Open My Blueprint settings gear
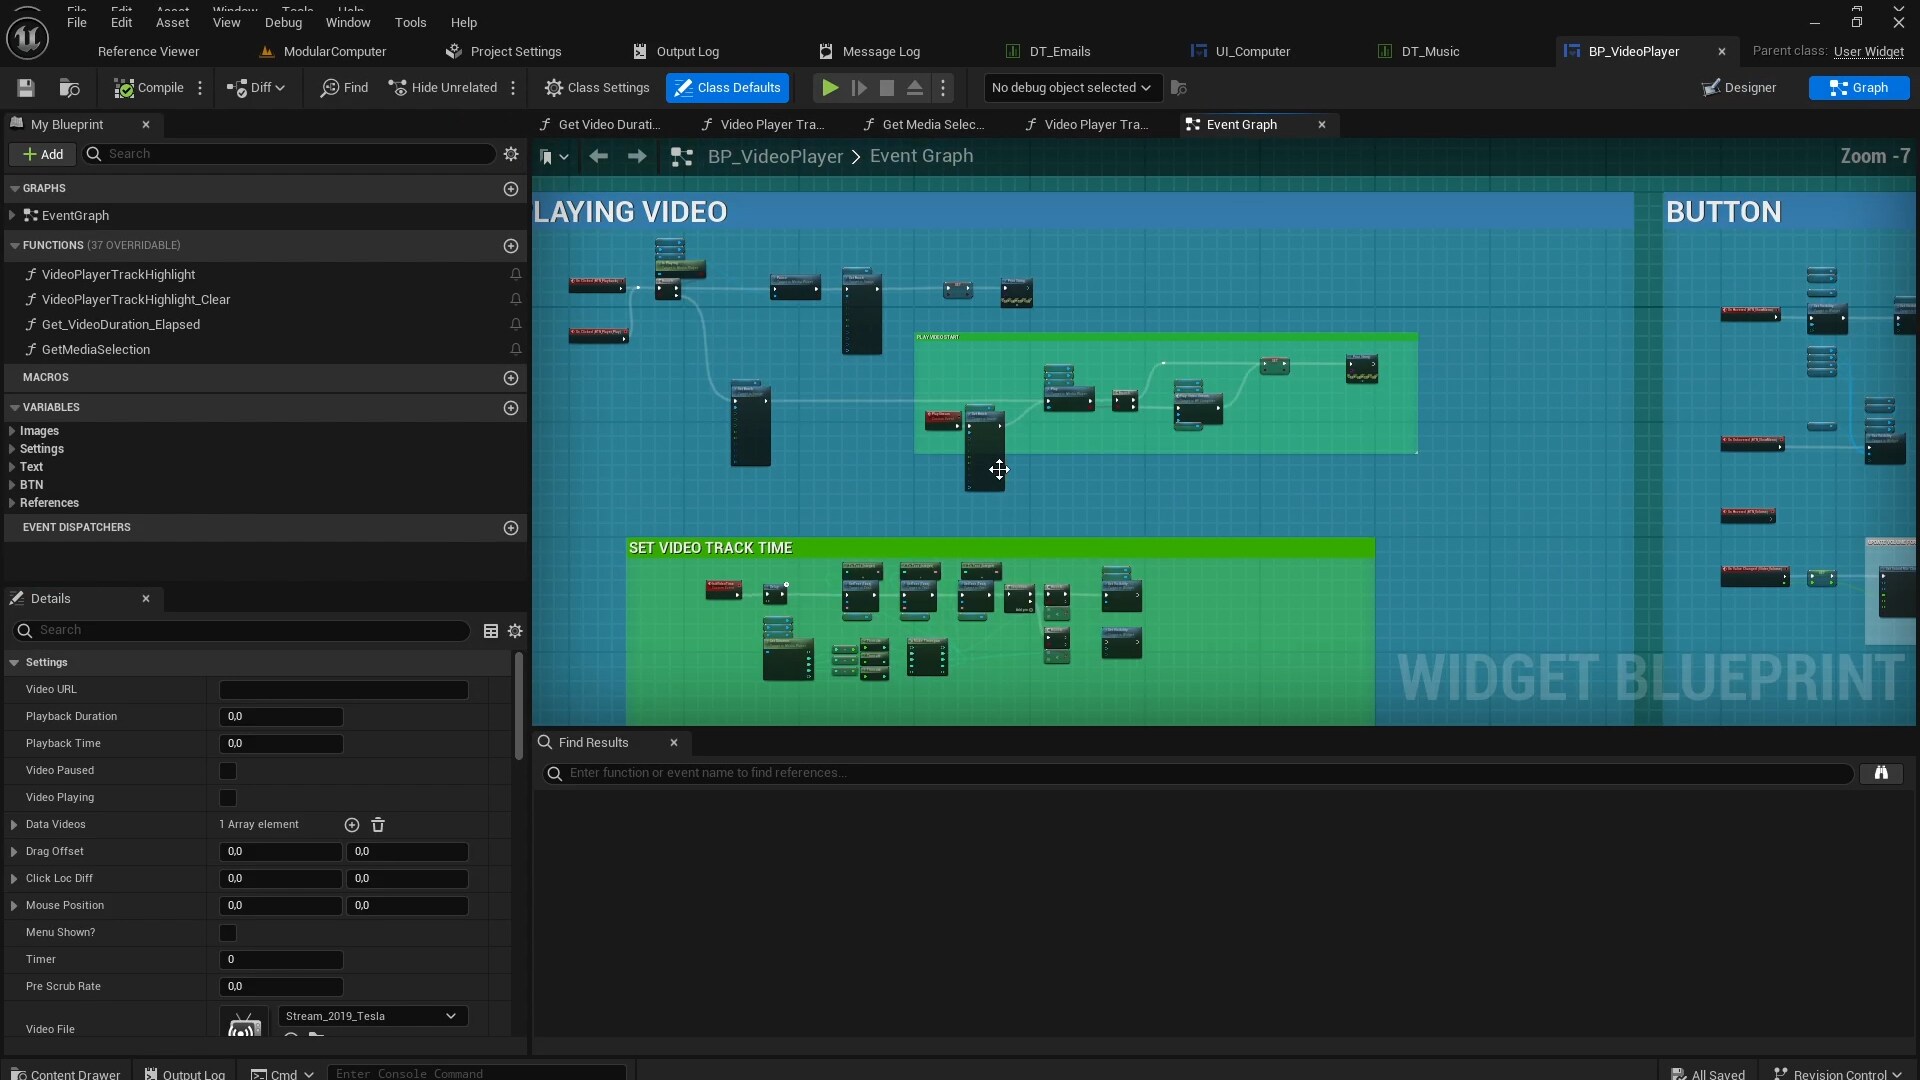1920x1080 pixels. coord(511,154)
